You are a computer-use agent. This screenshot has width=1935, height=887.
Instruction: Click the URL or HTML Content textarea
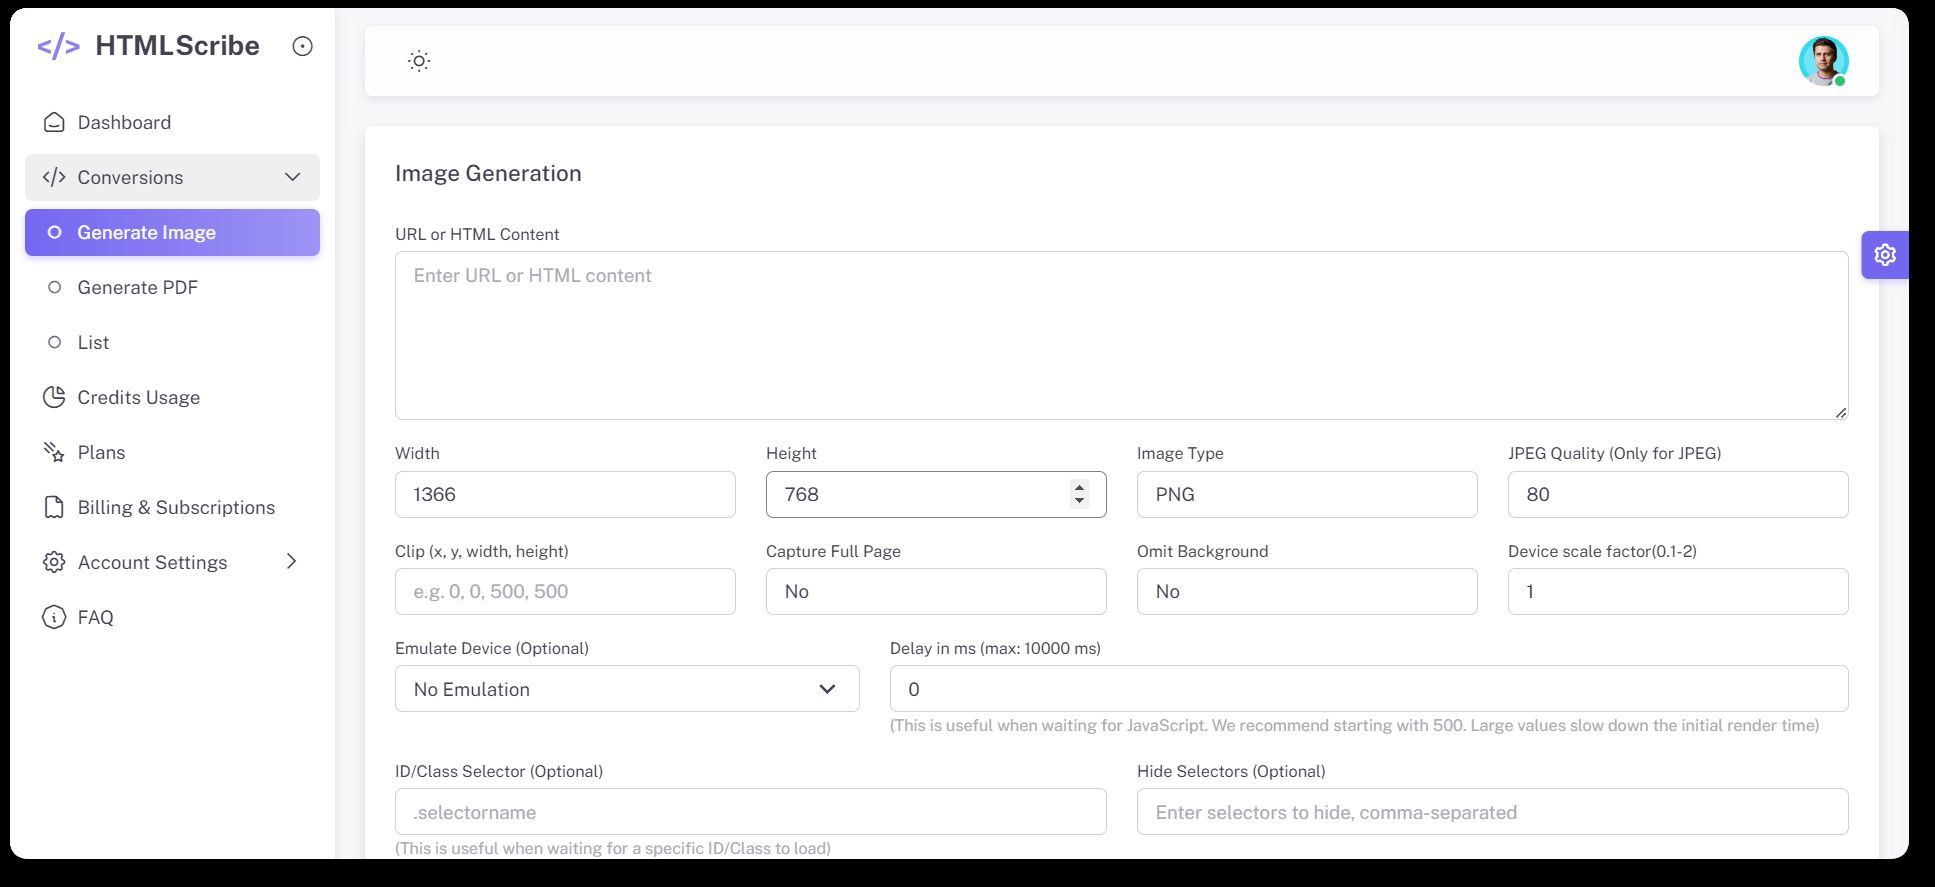(1120, 335)
